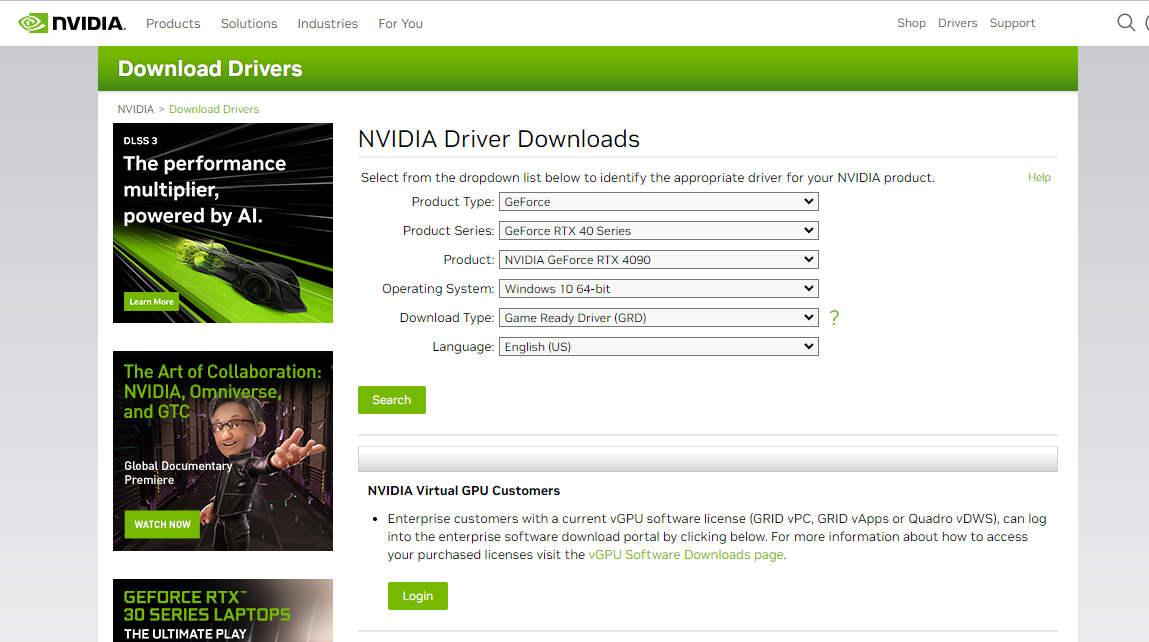Go to Drivers in top navigation

[958, 23]
